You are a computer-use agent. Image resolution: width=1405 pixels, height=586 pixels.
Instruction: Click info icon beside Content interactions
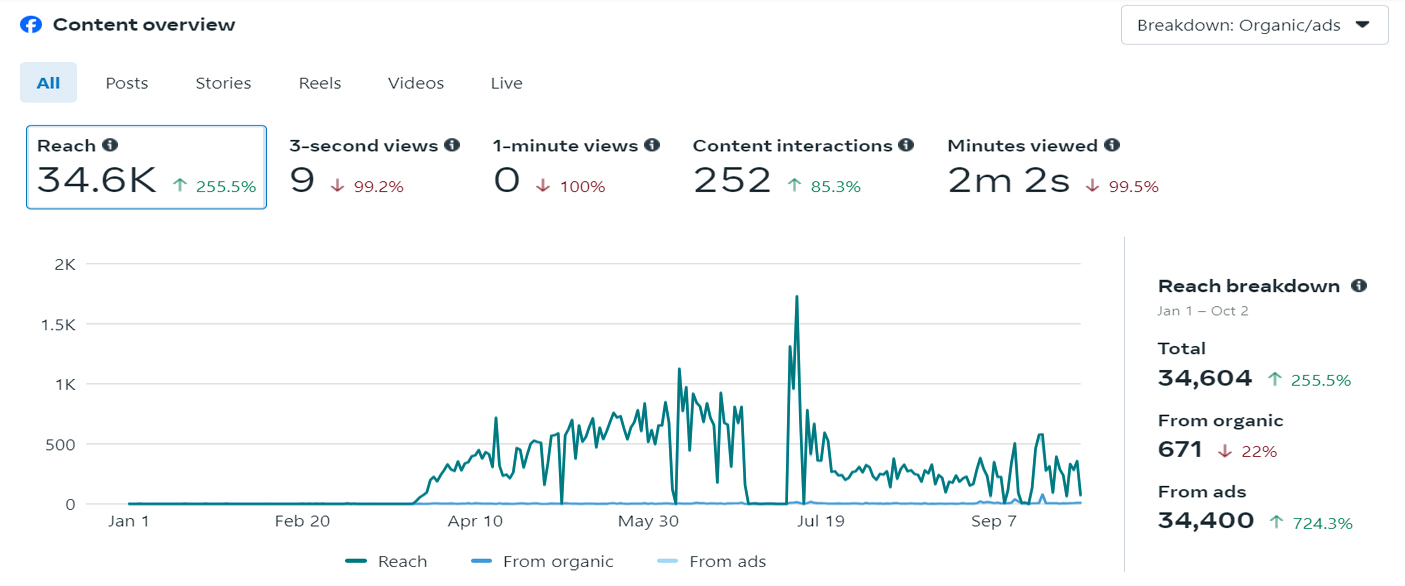tap(906, 145)
